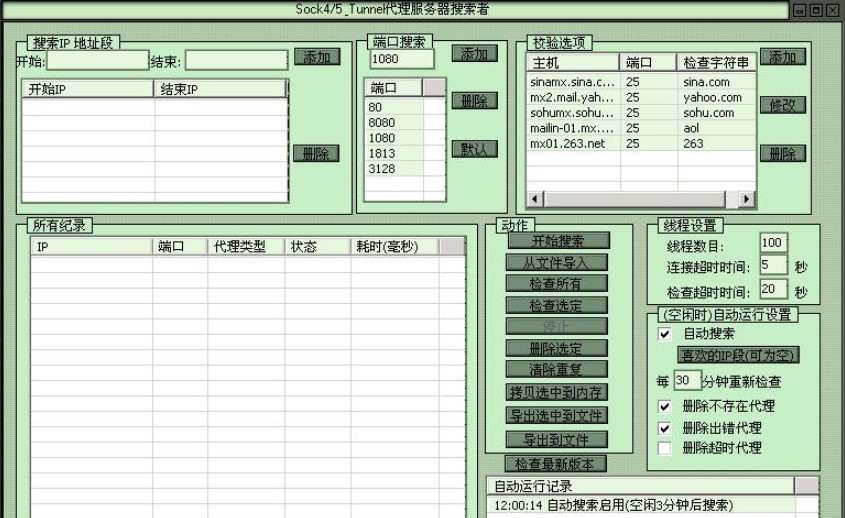This screenshot has height=518, width=845.
Task: Click the 连接超时时间 input field
Action: [x=773, y=265]
